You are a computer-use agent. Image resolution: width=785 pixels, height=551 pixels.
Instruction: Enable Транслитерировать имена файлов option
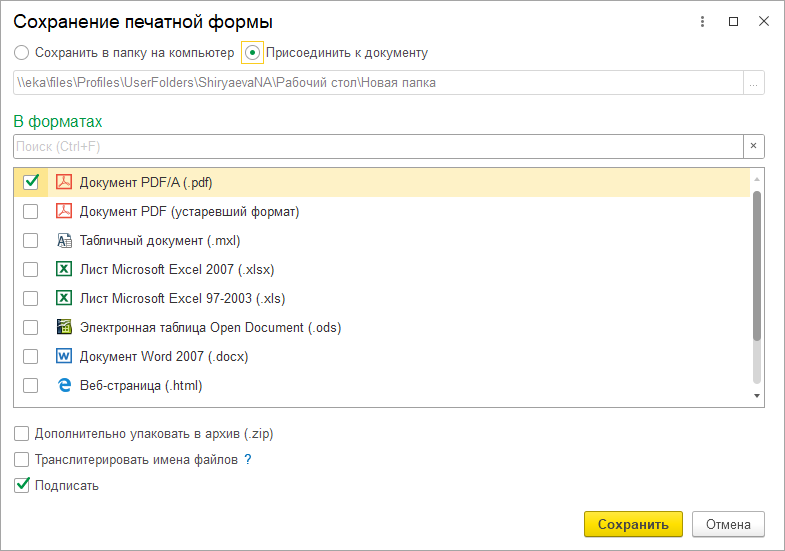tap(22, 460)
